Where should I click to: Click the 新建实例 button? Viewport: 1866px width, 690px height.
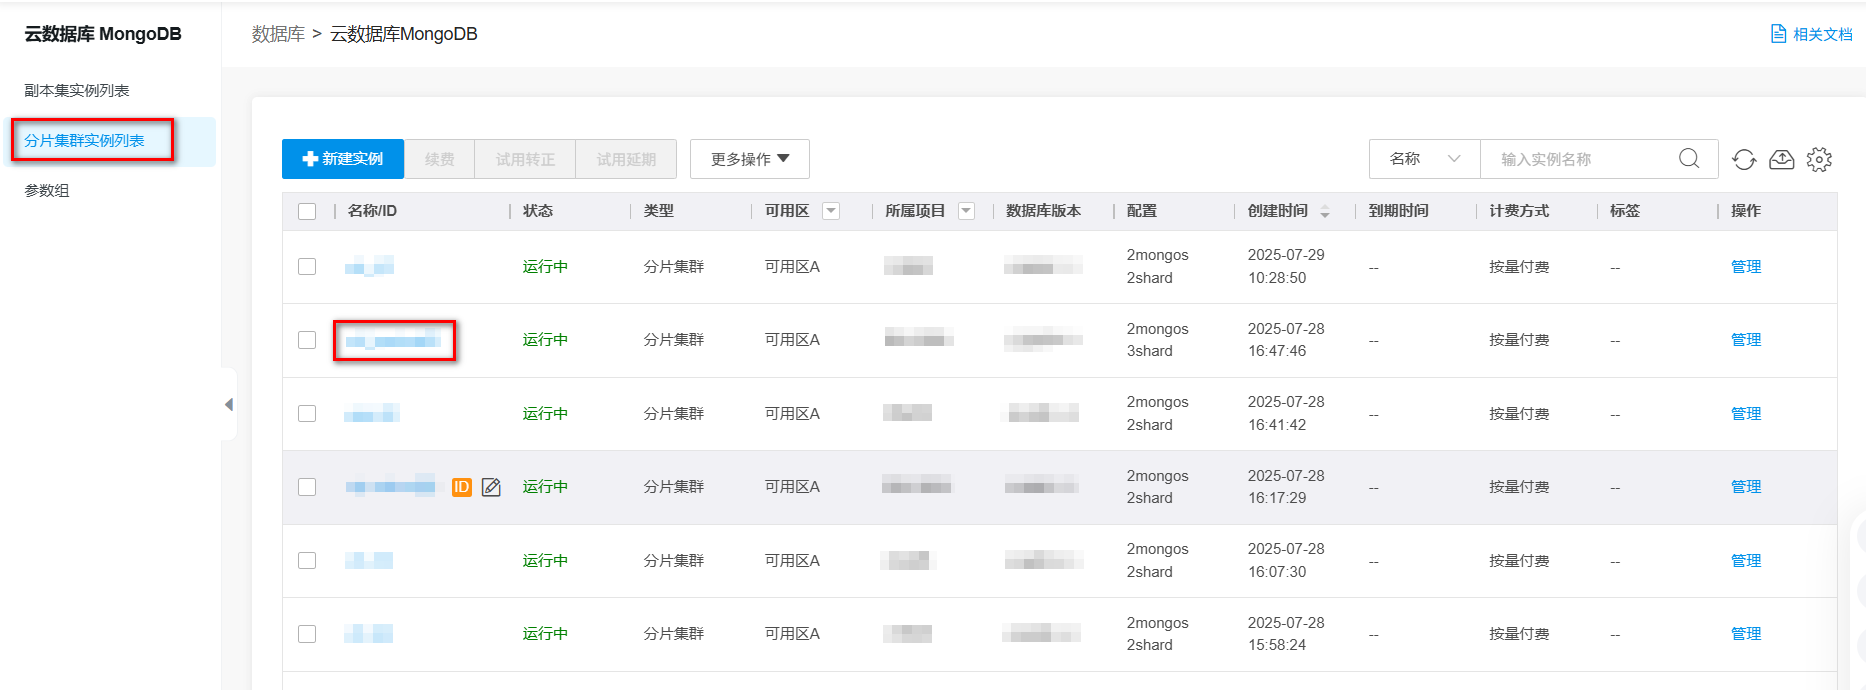point(343,159)
